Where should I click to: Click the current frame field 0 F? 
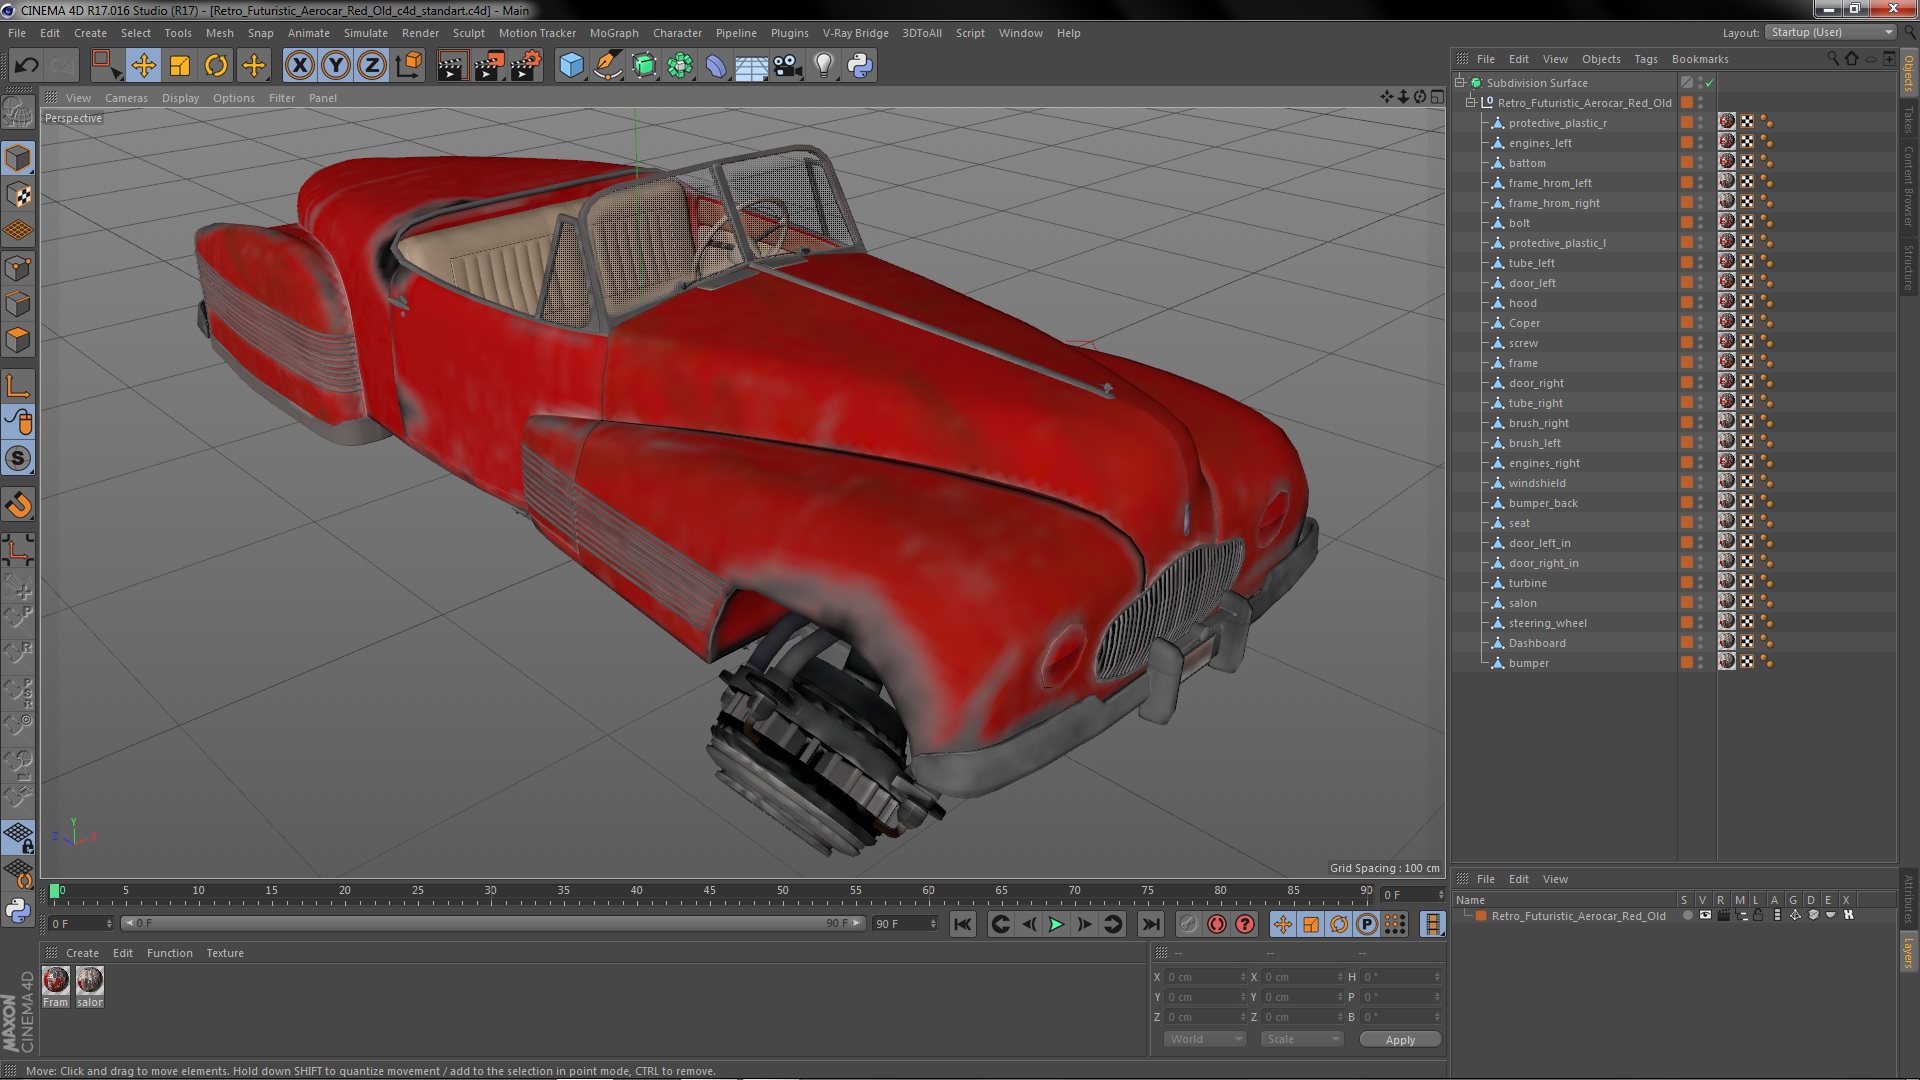click(80, 924)
